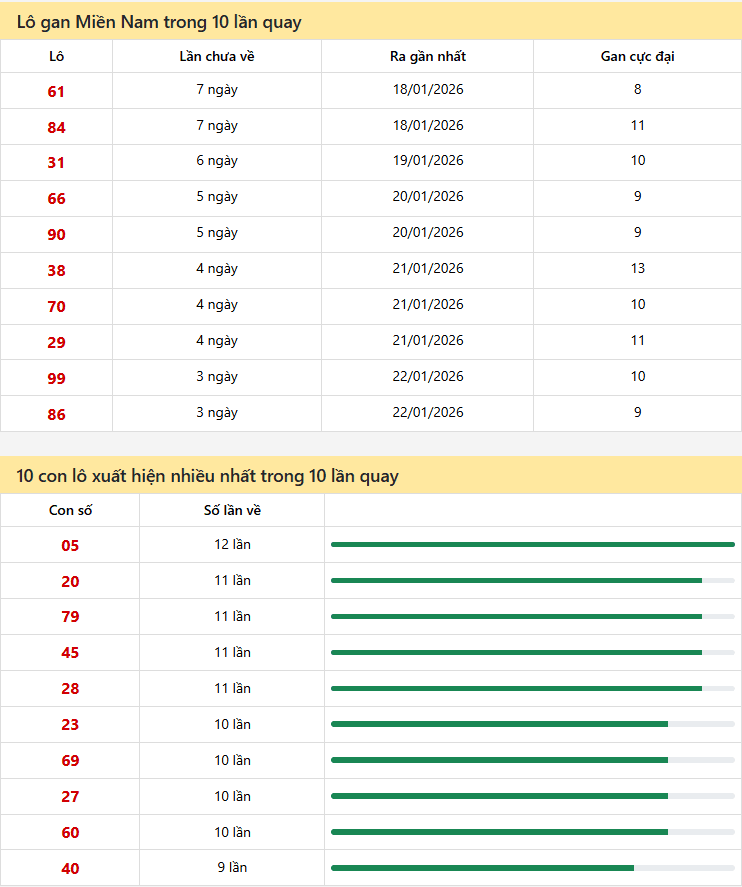This screenshot has width=742, height=887.
Task: Click the progress bar for number 23
Action: (532, 724)
